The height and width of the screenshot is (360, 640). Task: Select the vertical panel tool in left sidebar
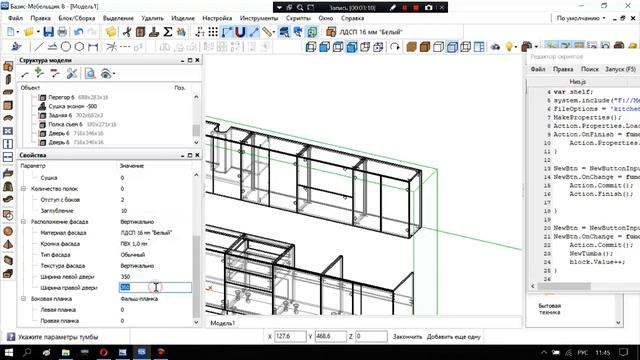point(8,79)
